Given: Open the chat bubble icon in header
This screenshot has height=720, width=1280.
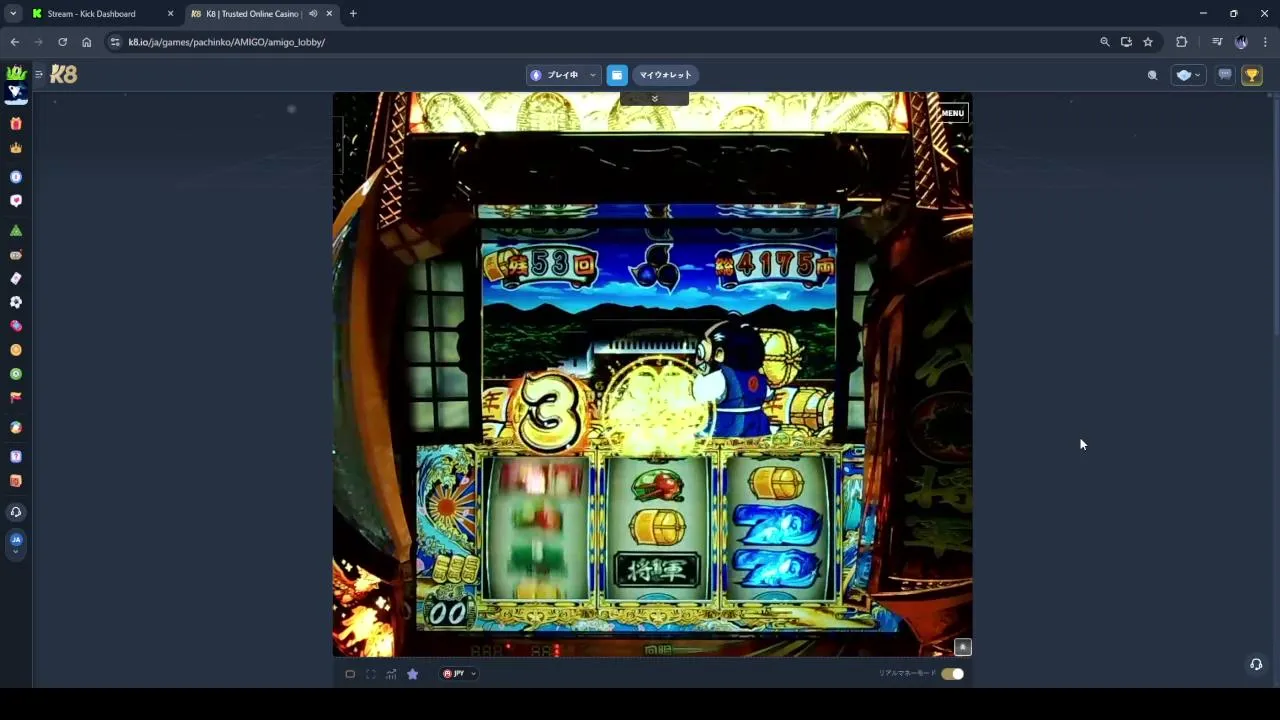Looking at the screenshot, I should pyautogui.click(x=1225, y=75).
